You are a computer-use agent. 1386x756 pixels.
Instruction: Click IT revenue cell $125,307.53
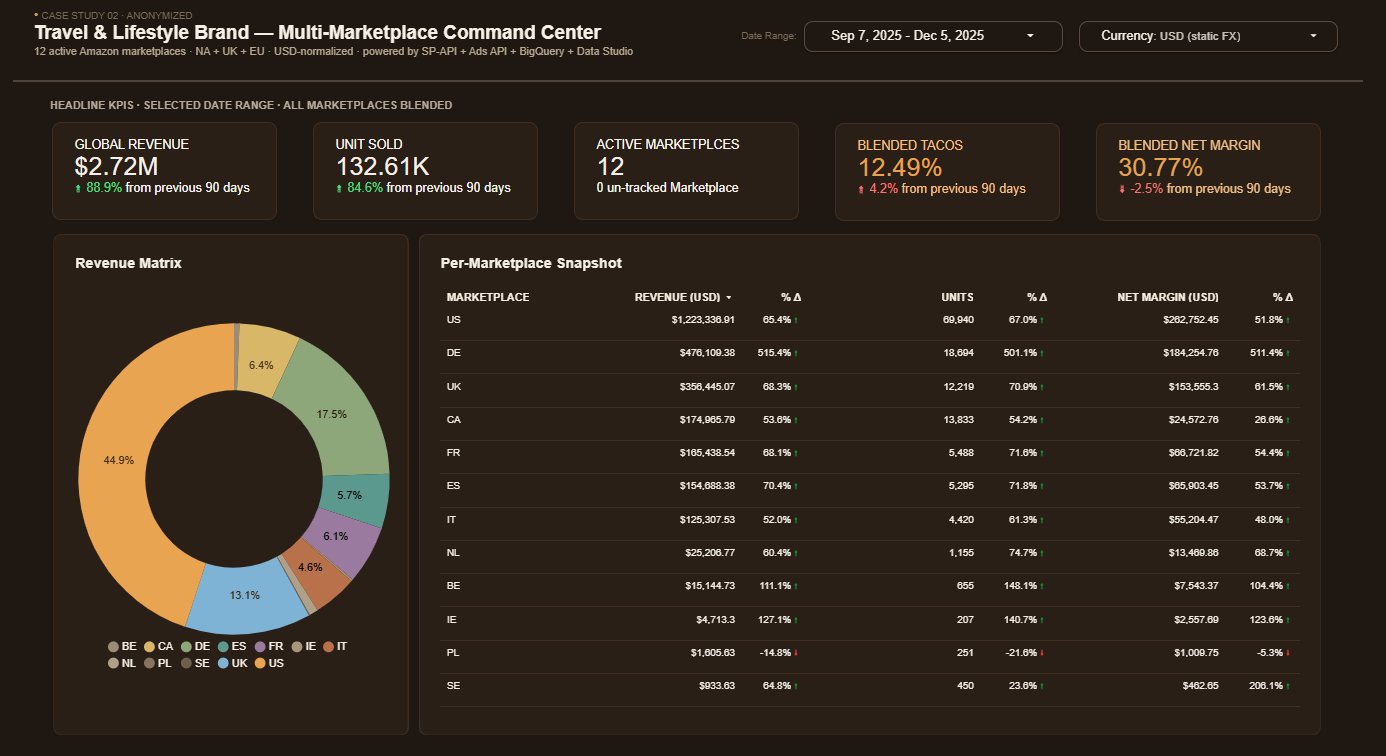(x=706, y=520)
